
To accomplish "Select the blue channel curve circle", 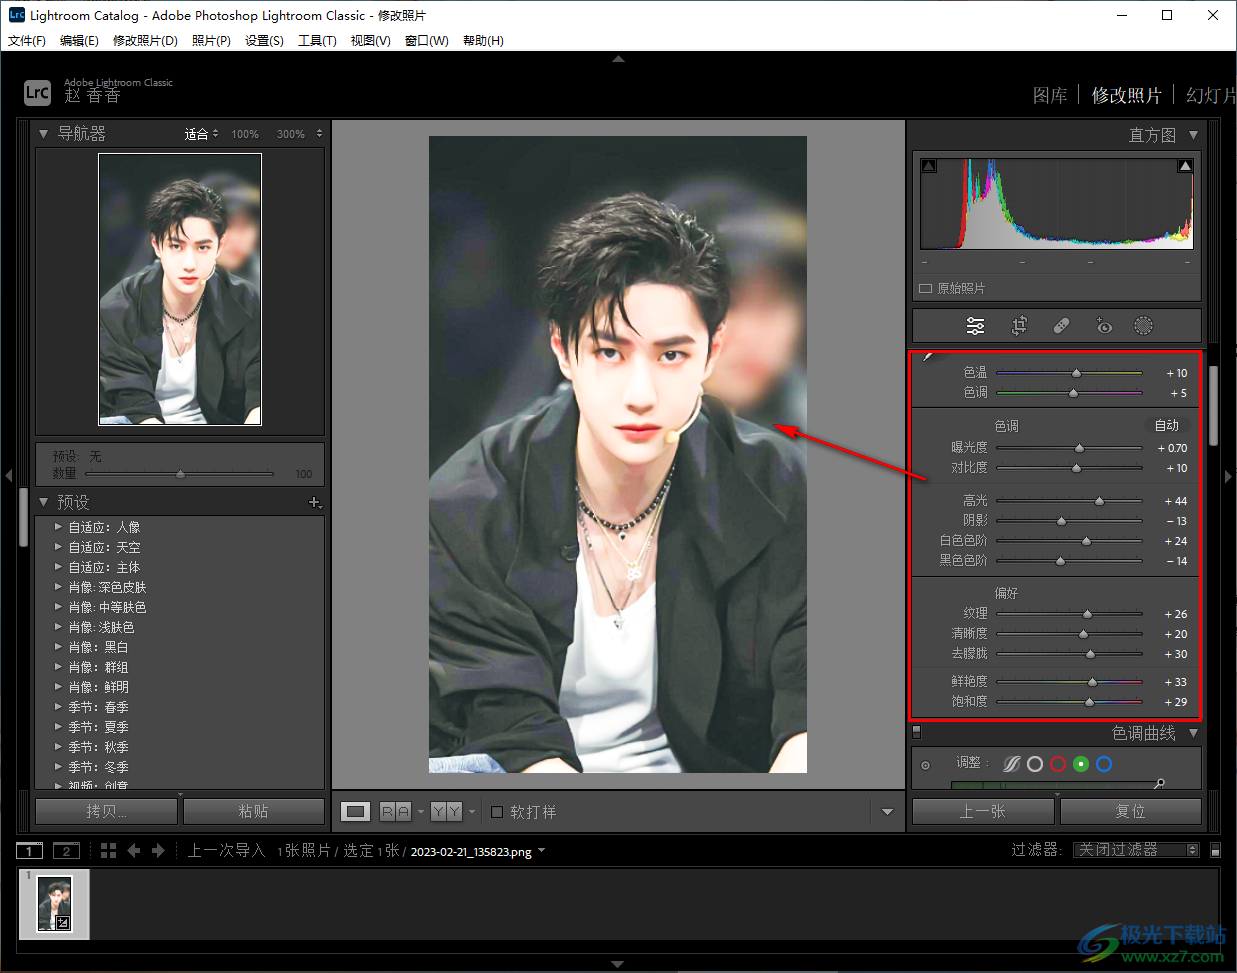I will click(x=1104, y=764).
